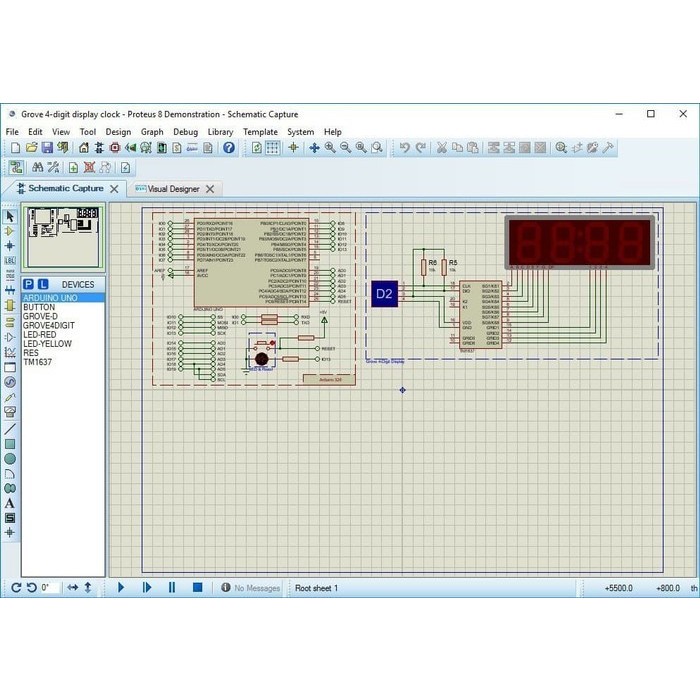This screenshot has width=700, height=700.
Task: Toggle the false origin crosshair icon
Action: click(293, 148)
